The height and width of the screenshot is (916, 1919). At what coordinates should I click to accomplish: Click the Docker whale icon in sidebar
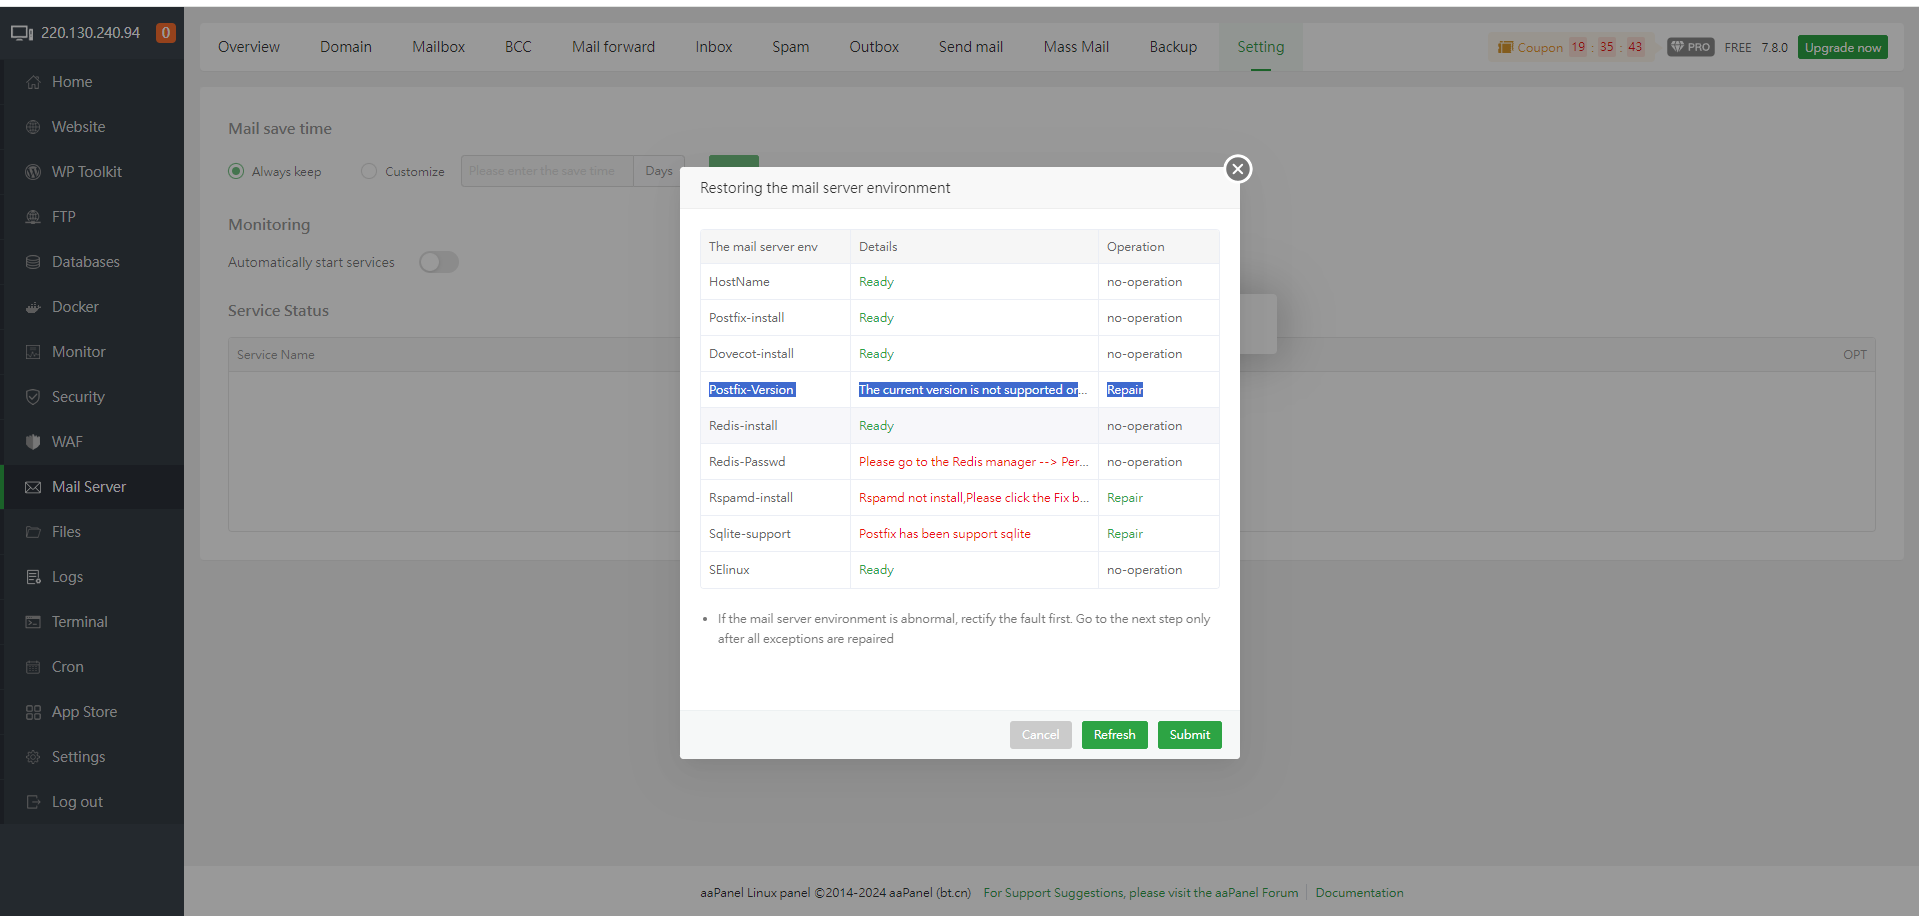pos(33,307)
